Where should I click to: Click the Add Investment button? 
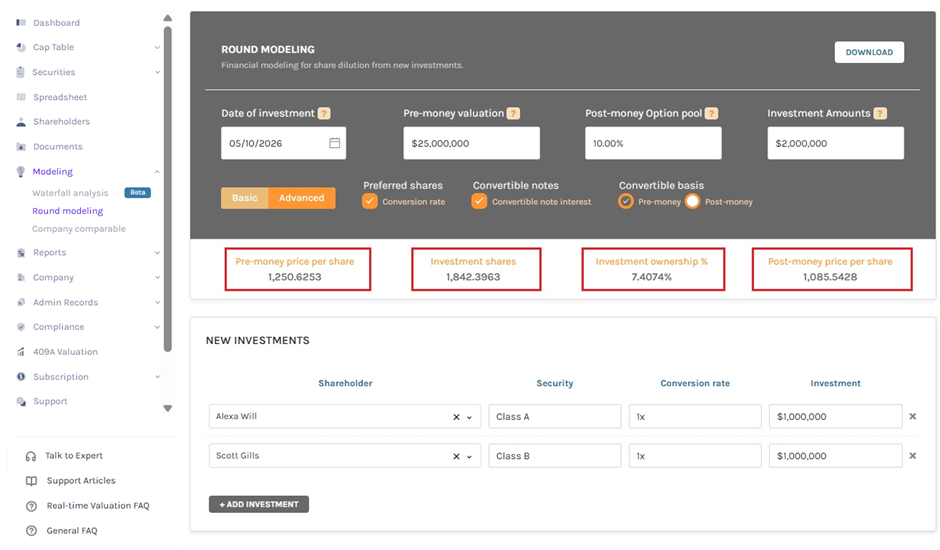[x=259, y=504]
